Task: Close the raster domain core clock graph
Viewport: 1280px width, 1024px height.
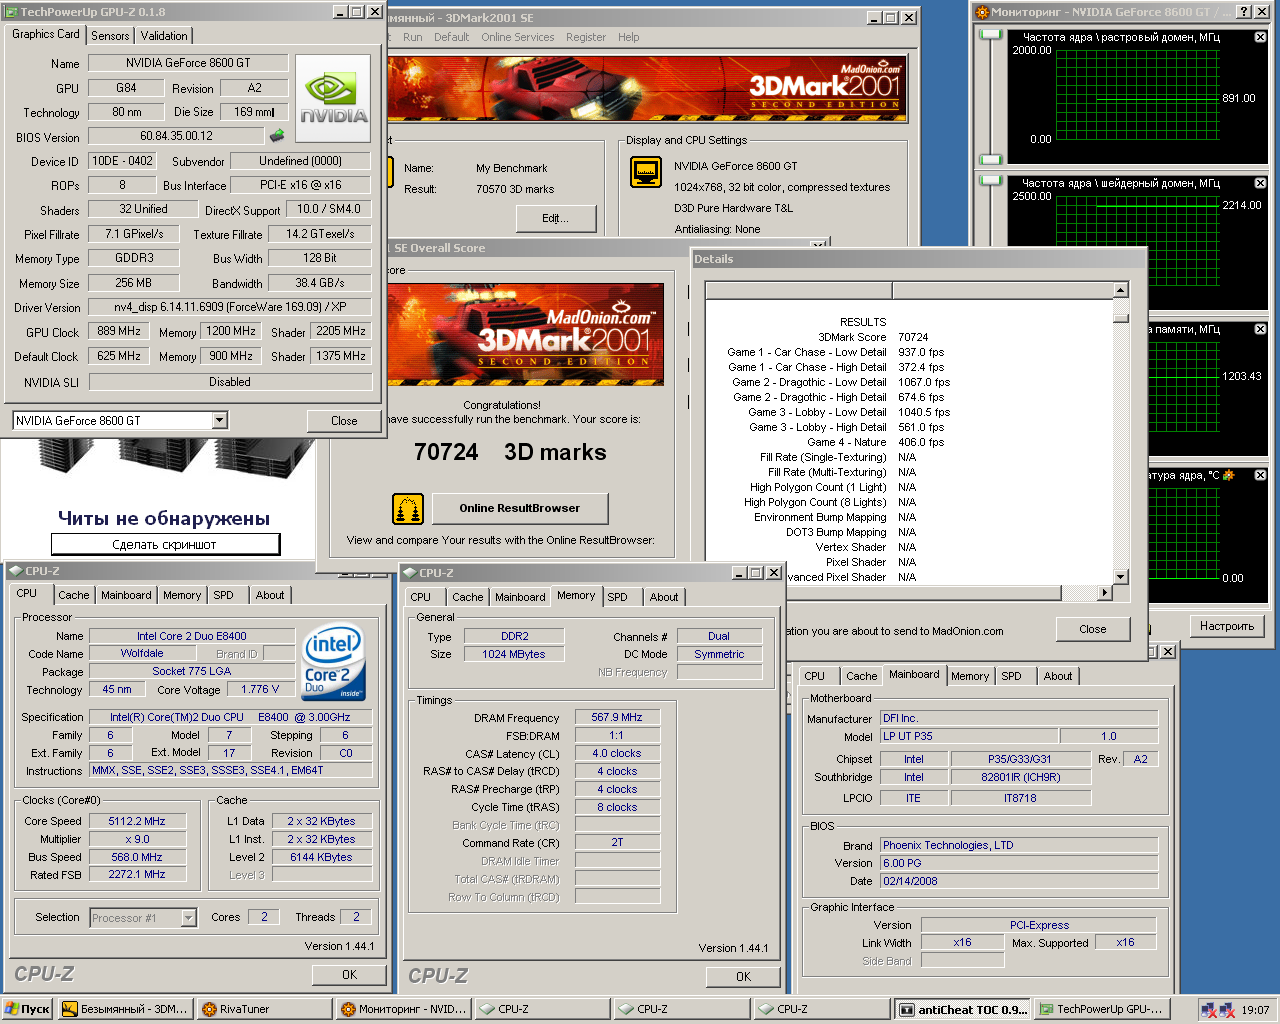Action: point(1260,37)
